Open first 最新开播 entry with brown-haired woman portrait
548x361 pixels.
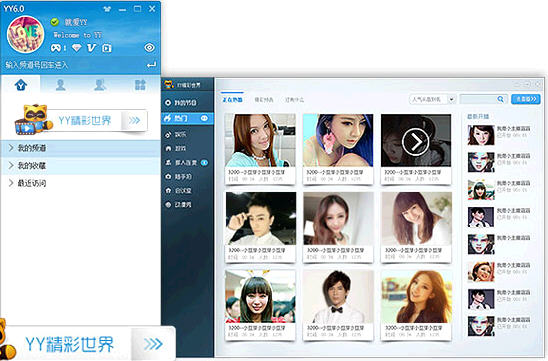click(x=499, y=135)
